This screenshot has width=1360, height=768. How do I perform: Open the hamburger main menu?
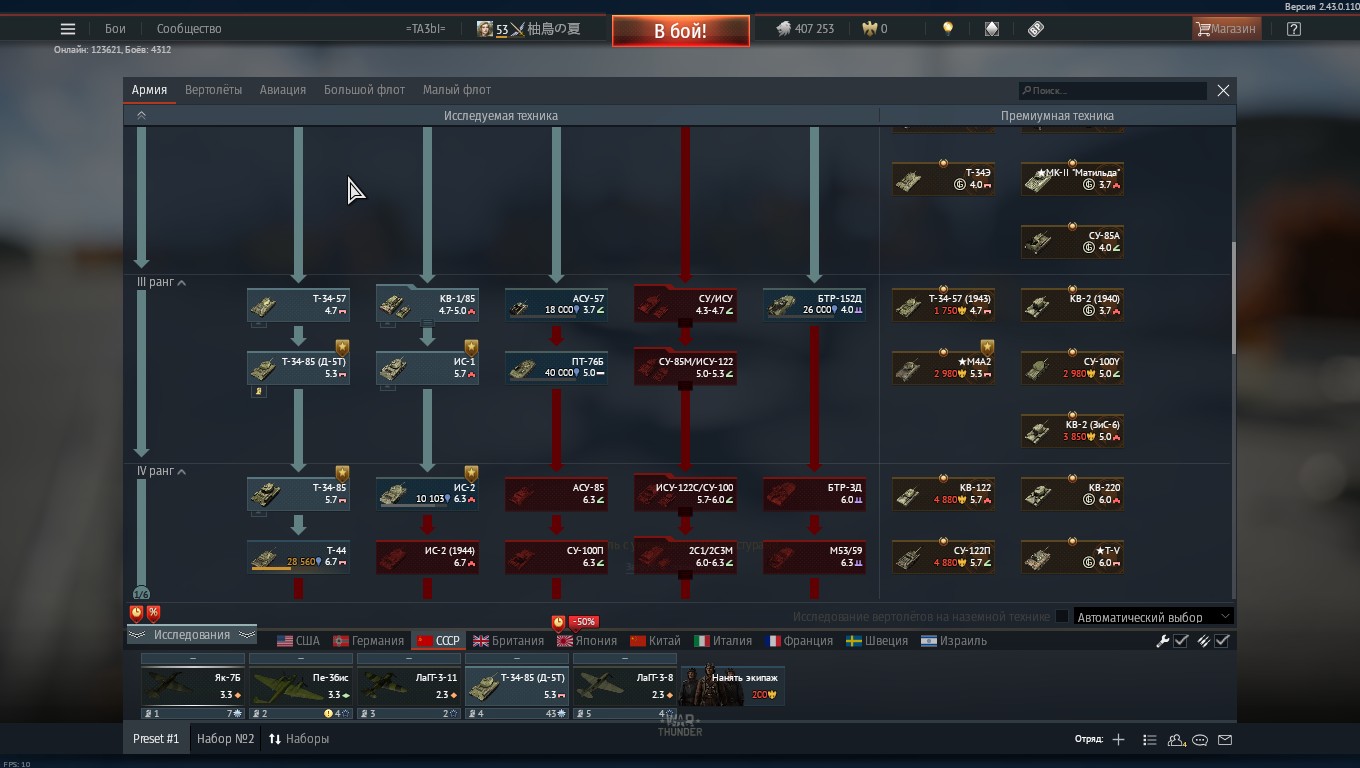68,29
